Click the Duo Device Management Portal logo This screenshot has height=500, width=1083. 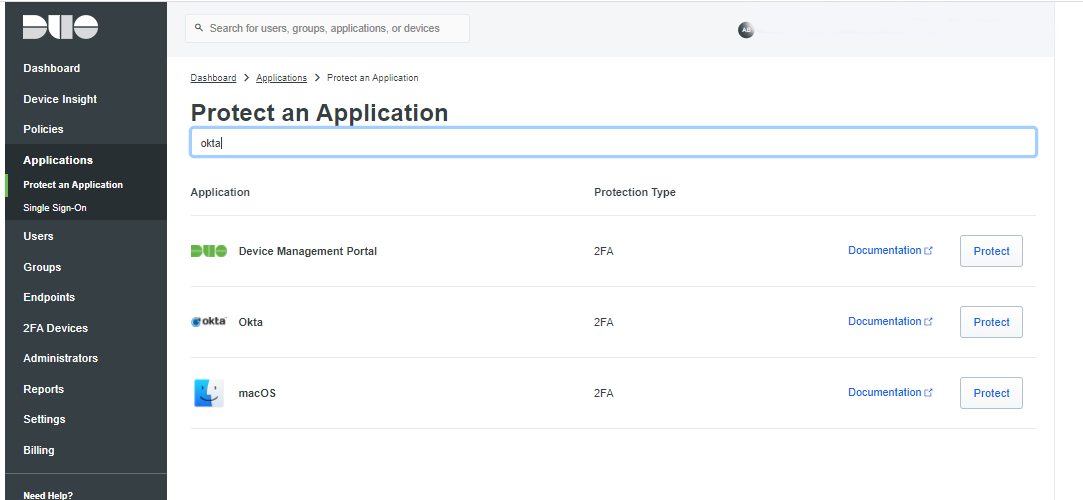209,251
